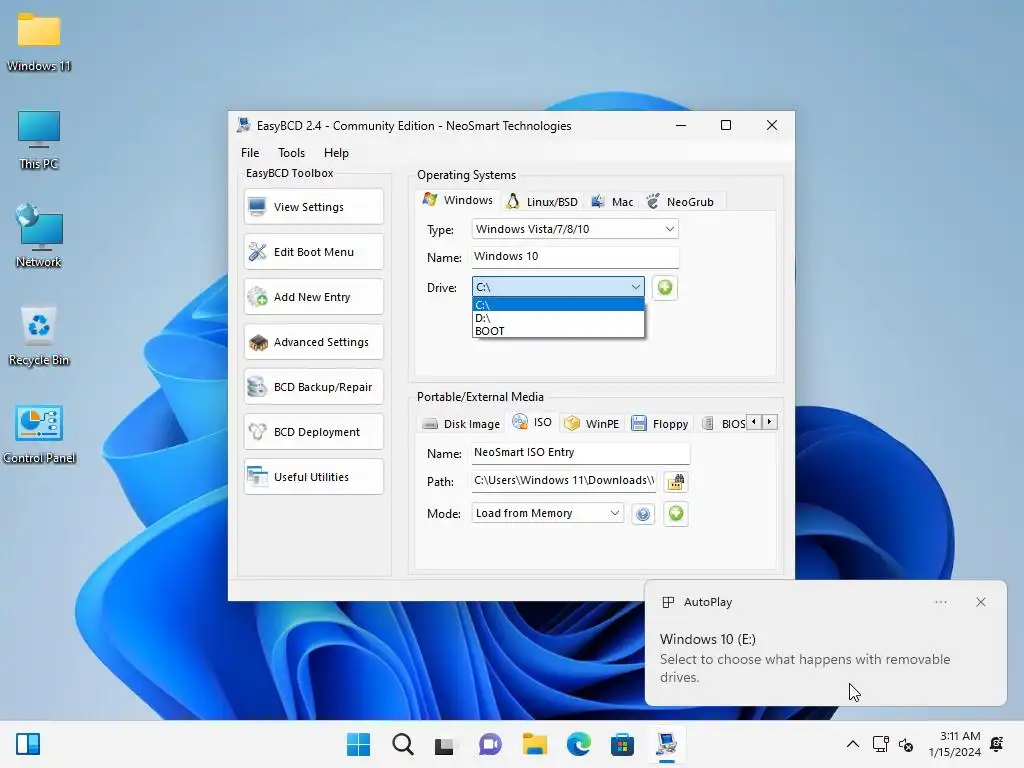Click volume tray icon
The width and height of the screenshot is (1024, 768).
click(x=906, y=744)
